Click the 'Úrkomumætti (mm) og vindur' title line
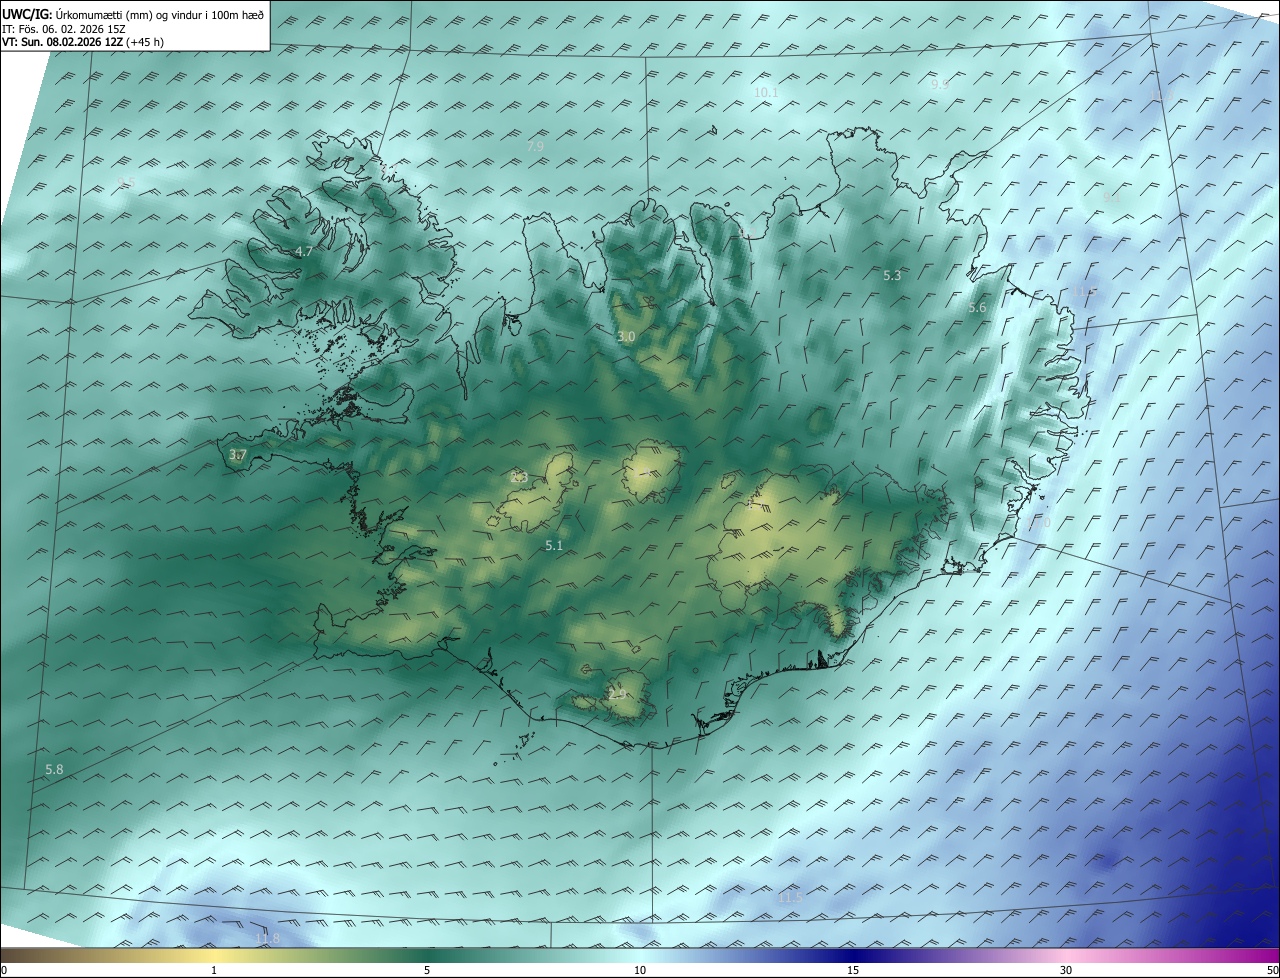 pos(133,13)
